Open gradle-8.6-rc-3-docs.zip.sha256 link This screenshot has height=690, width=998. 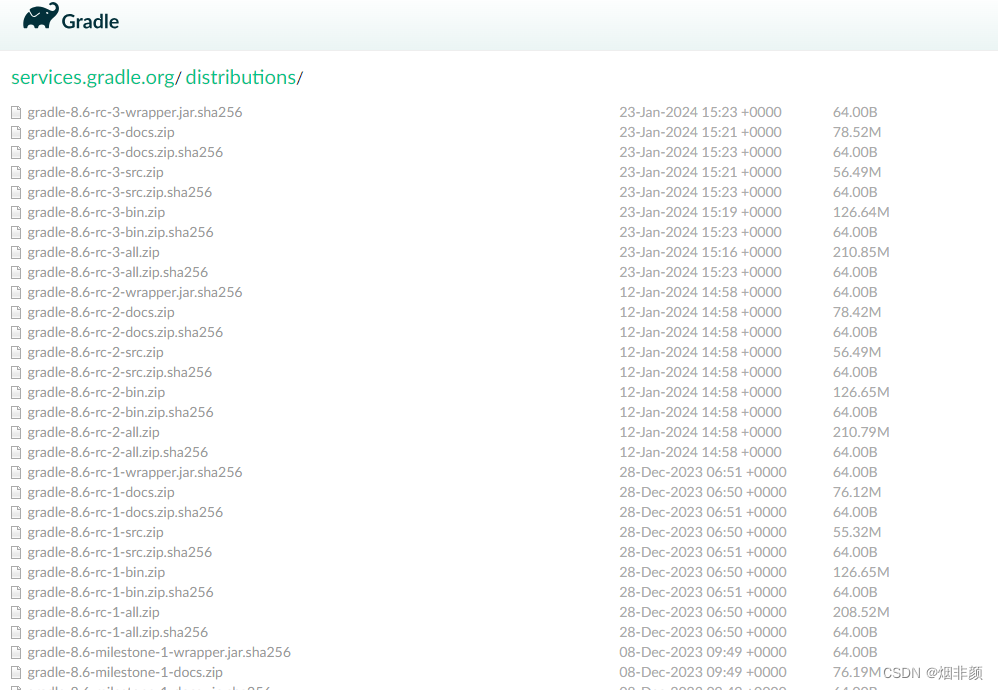coord(125,152)
